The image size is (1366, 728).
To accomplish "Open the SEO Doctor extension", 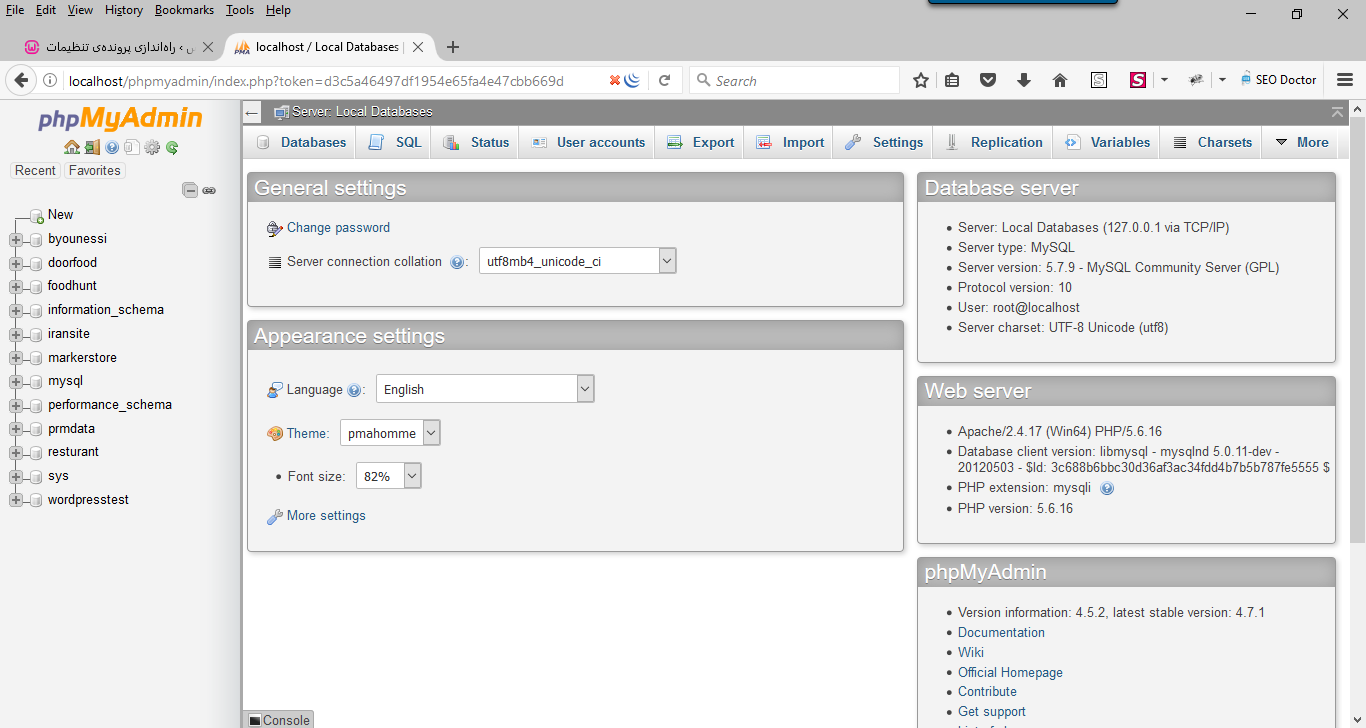I will click(x=1278, y=80).
